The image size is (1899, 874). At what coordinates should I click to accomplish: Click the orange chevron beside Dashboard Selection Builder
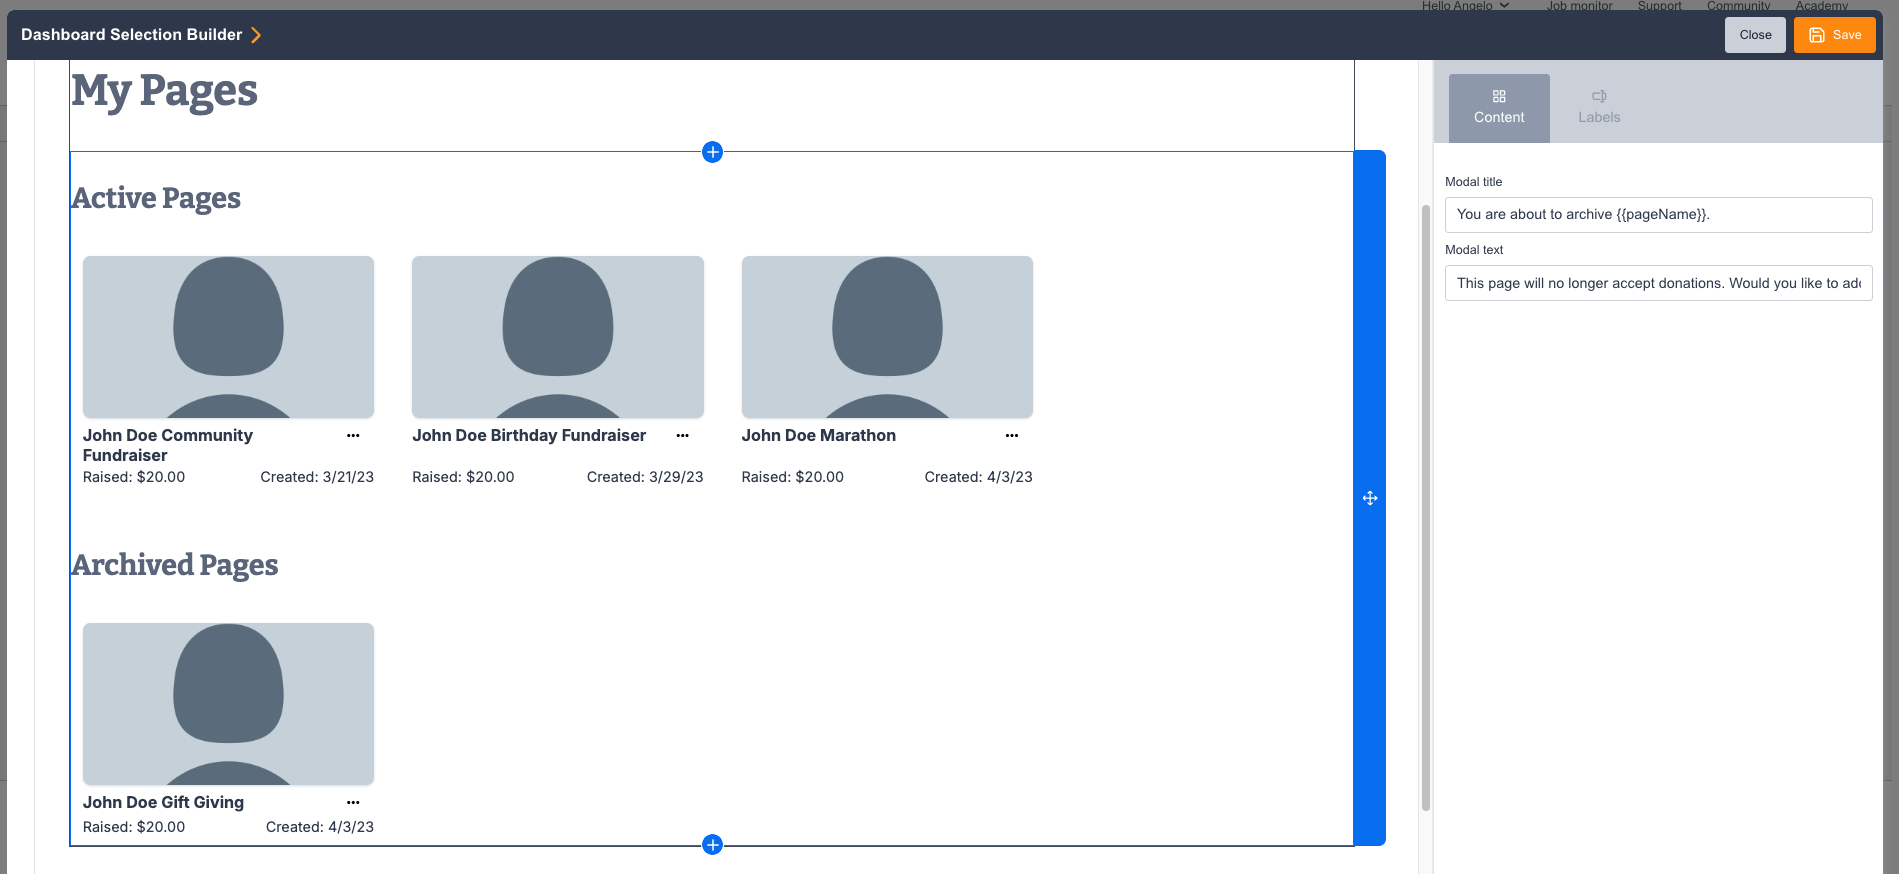pyautogui.click(x=256, y=35)
